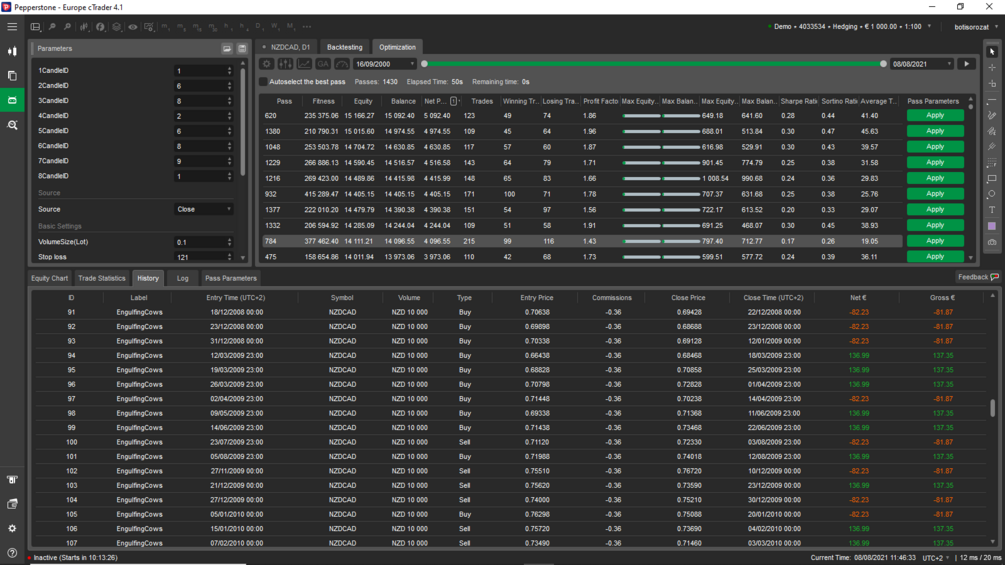Open the Equity Chart tab
The height and width of the screenshot is (565, 1005).
49,278
